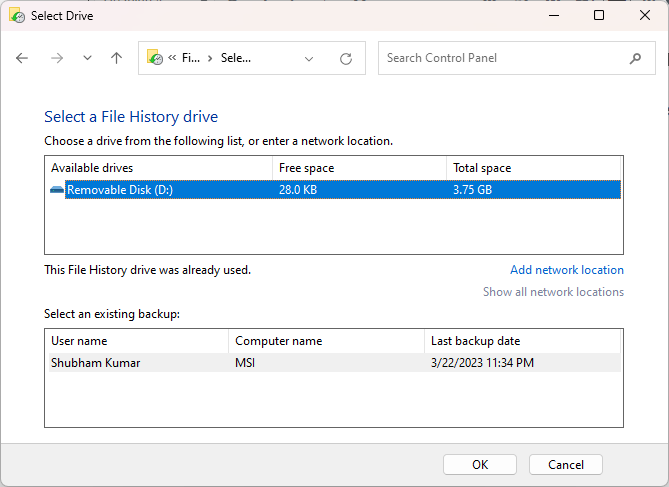Screen dimensions: 669x487
Task: Select the Shubham Kumar backup entry
Action: 96,363
